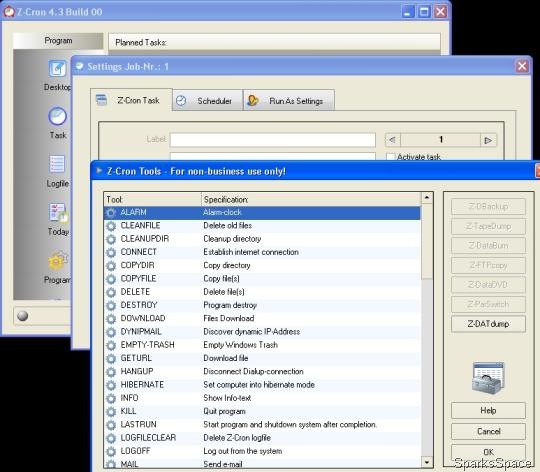Click the gear icon beside HIBERNATE
540x472 pixels.
111,385
